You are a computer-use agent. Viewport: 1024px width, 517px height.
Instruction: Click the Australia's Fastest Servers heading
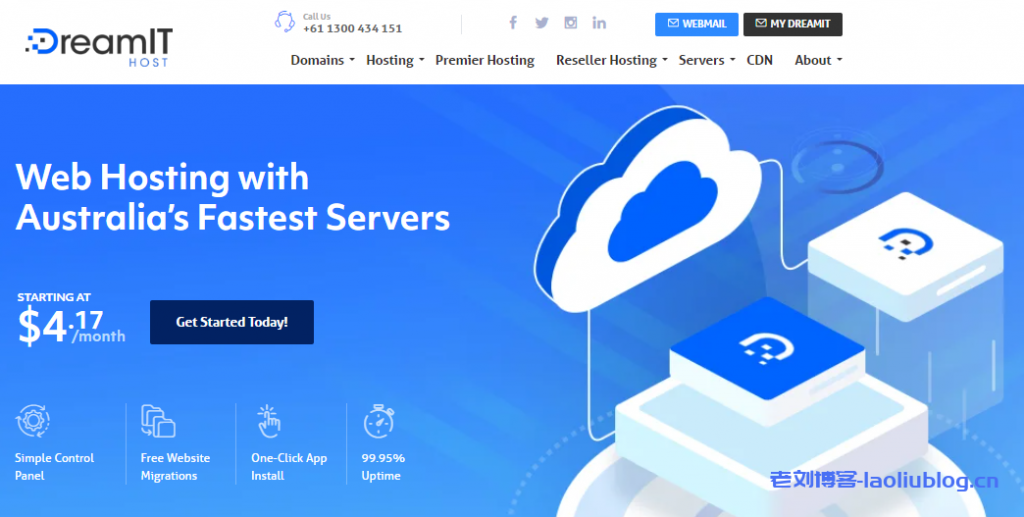pyautogui.click(x=232, y=217)
